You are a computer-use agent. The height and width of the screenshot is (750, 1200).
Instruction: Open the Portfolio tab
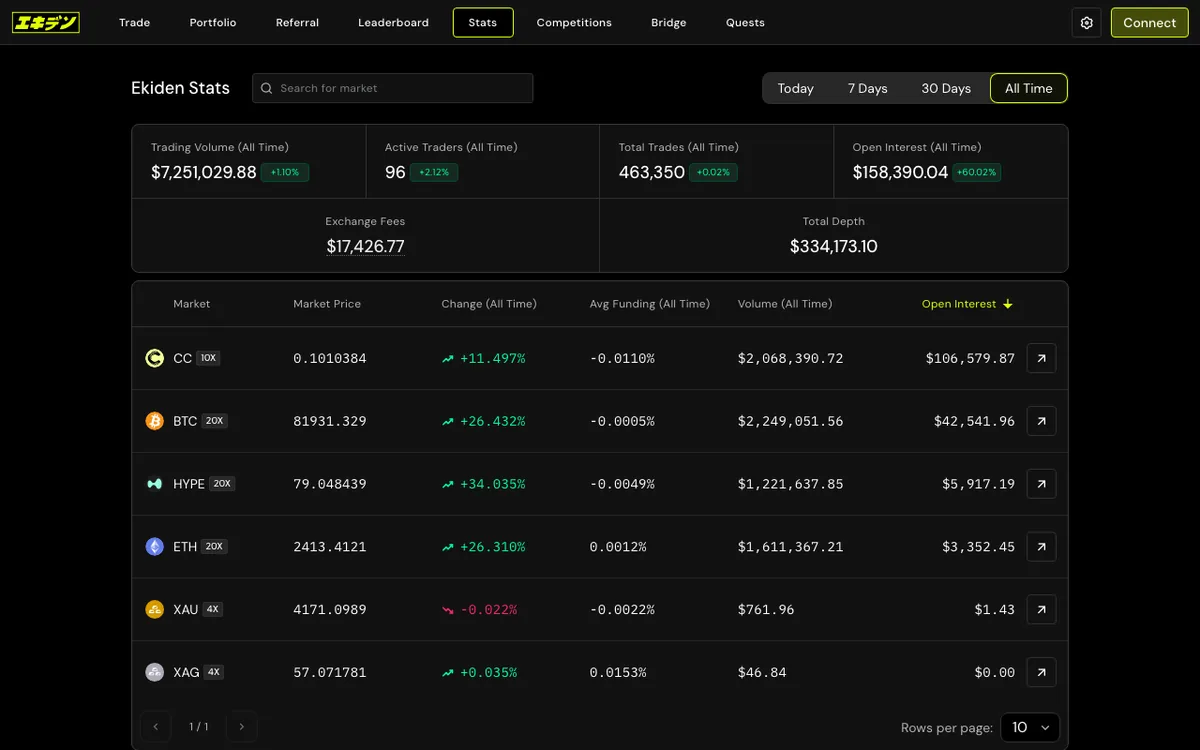[213, 22]
